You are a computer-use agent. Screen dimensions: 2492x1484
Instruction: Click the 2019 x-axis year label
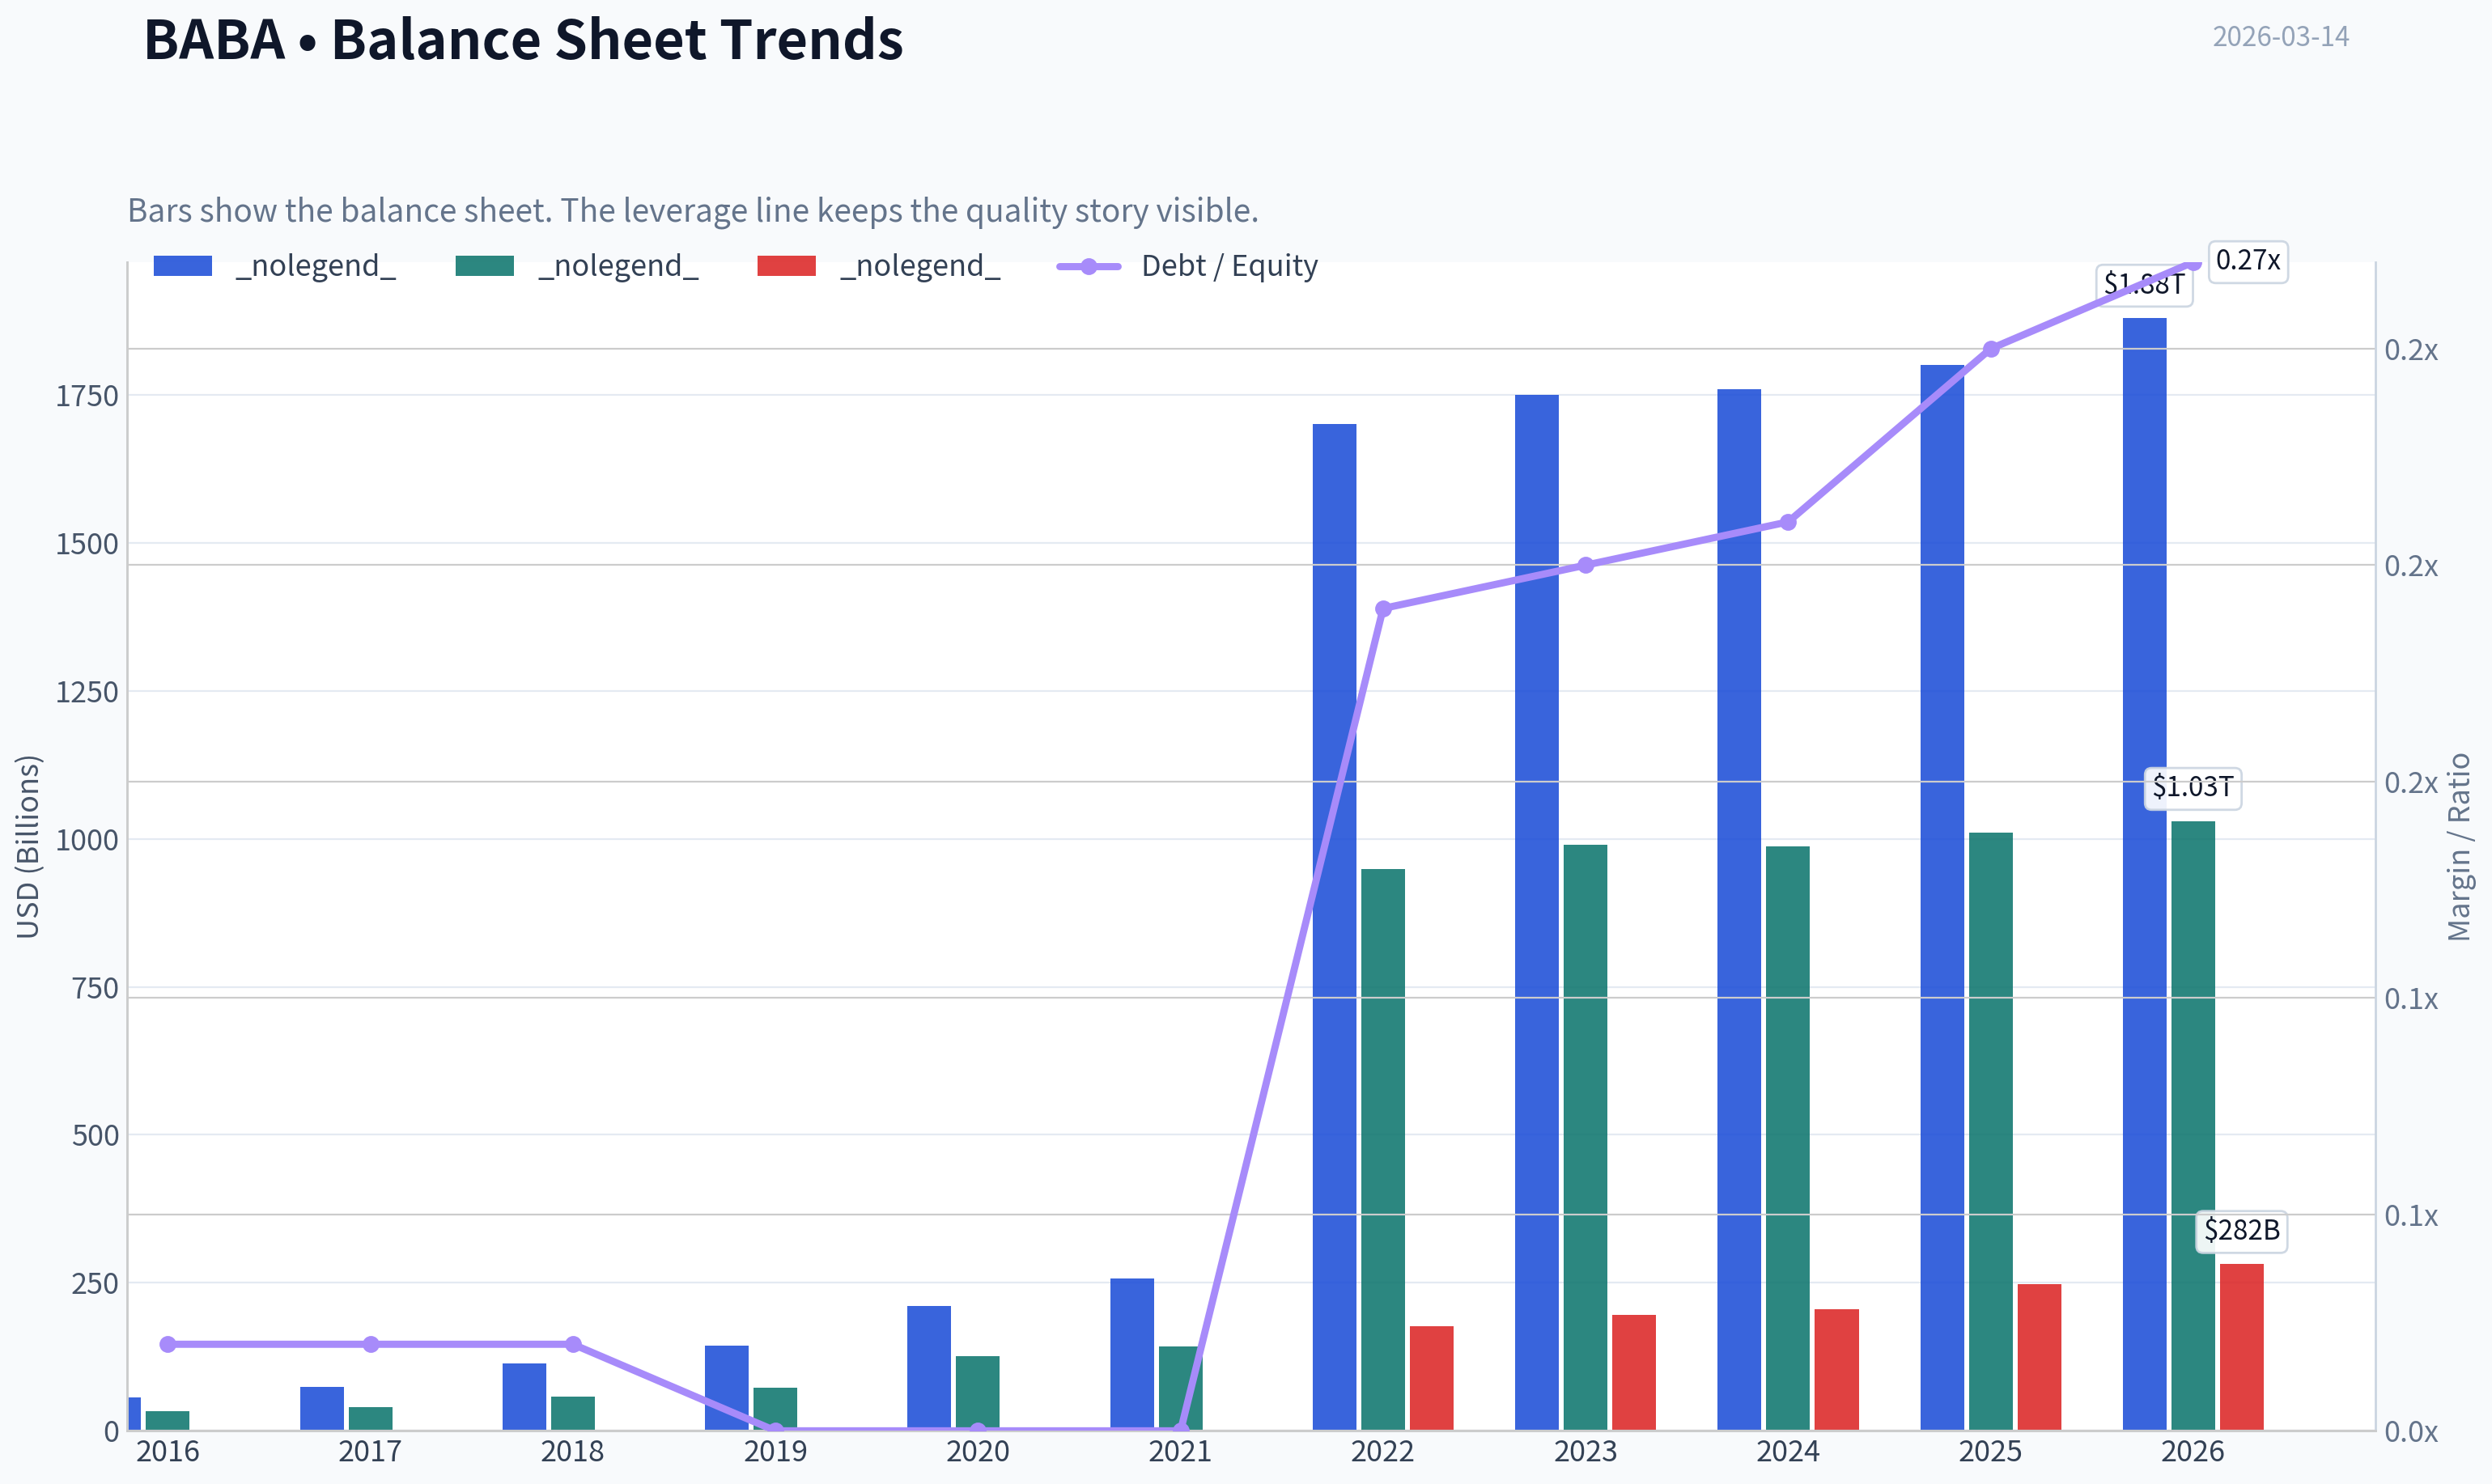click(775, 1451)
